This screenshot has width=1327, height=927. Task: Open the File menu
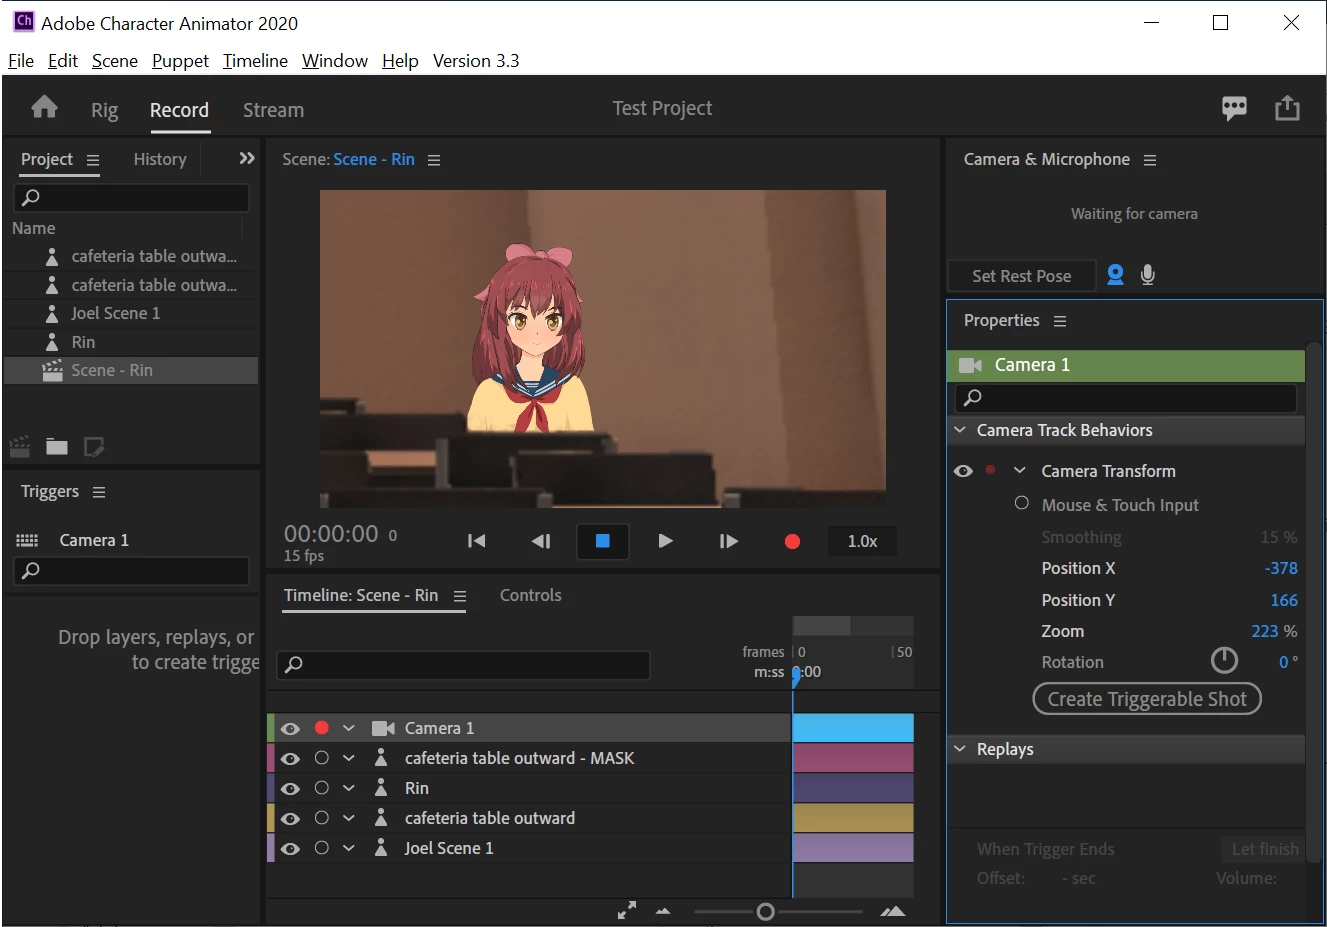[x=21, y=61]
